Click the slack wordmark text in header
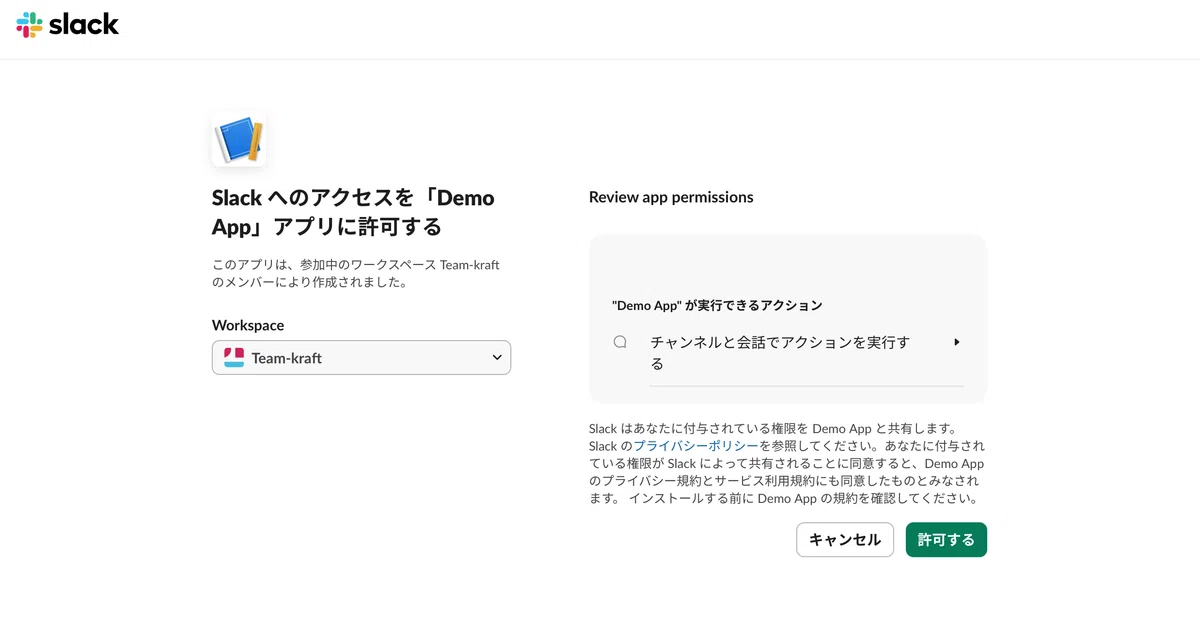The width and height of the screenshot is (1200, 621). pos(84,24)
